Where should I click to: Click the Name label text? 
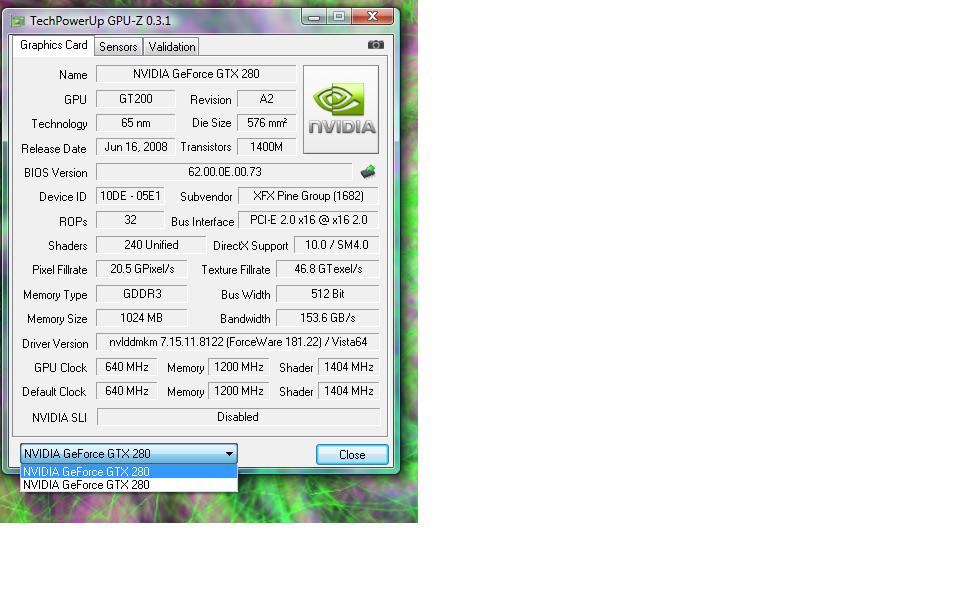tap(73, 75)
